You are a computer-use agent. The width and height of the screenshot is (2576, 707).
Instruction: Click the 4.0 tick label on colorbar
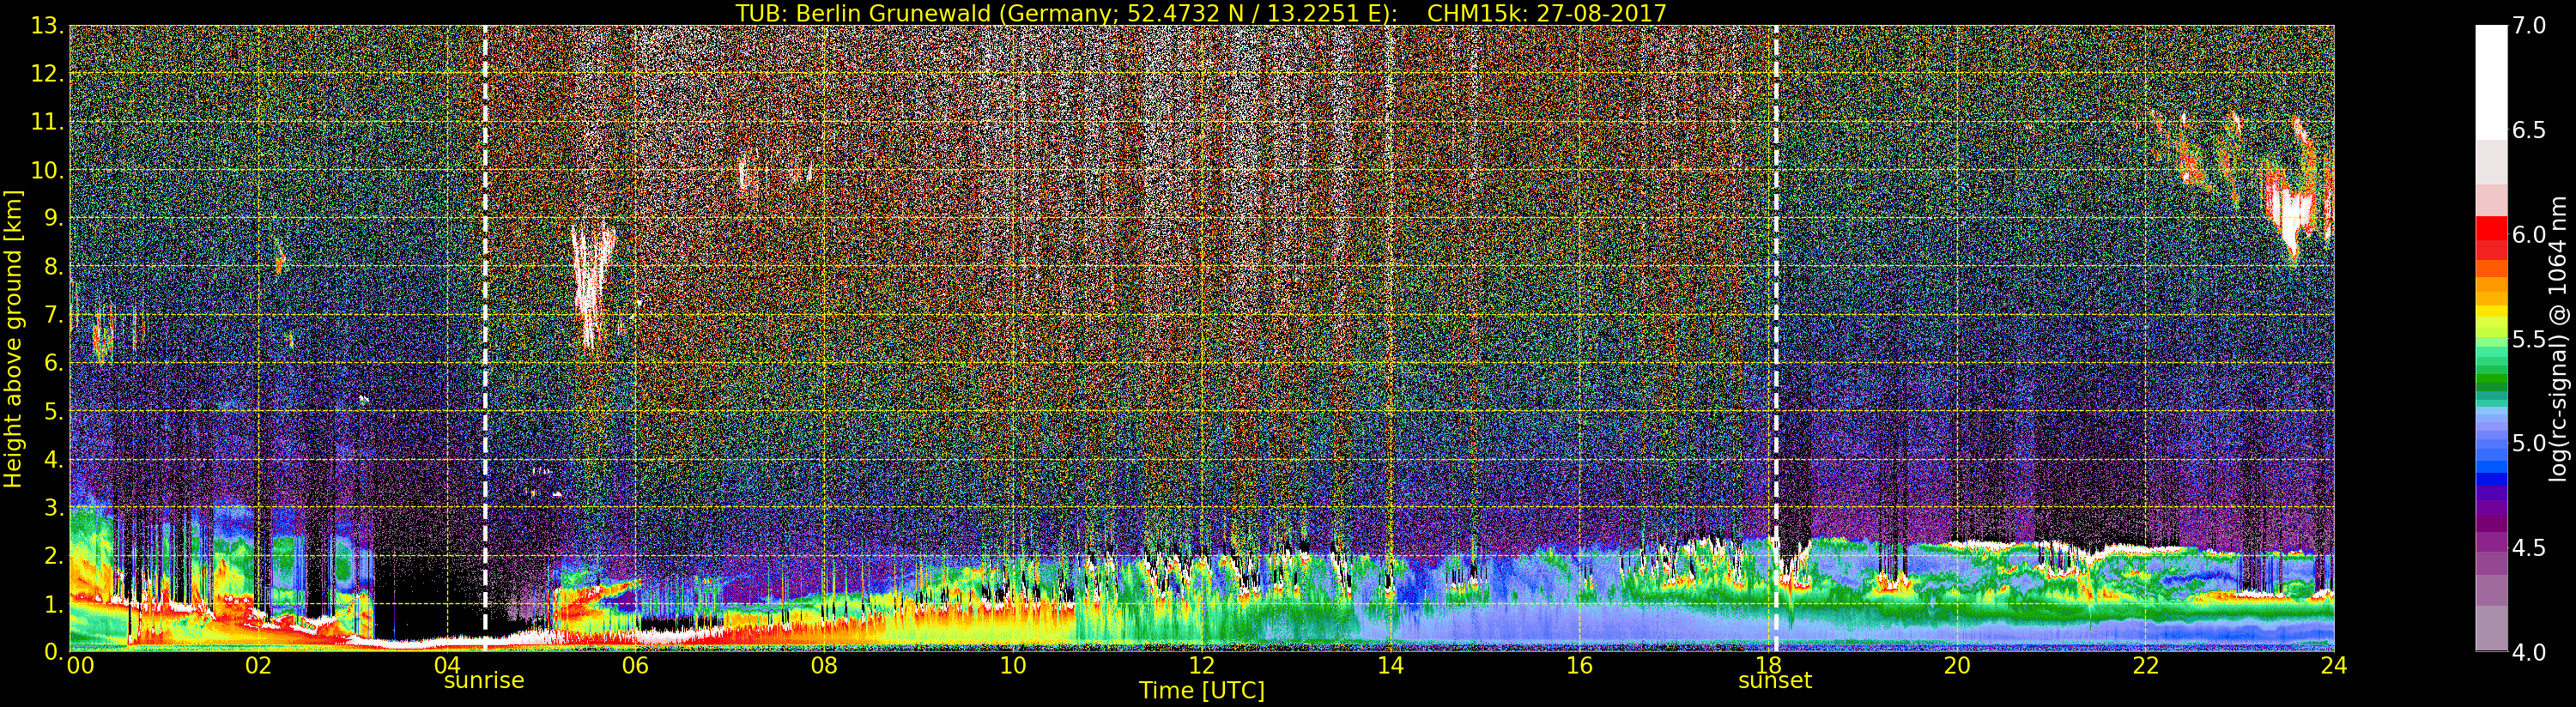pyautogui.click(x=2529, y=653)
